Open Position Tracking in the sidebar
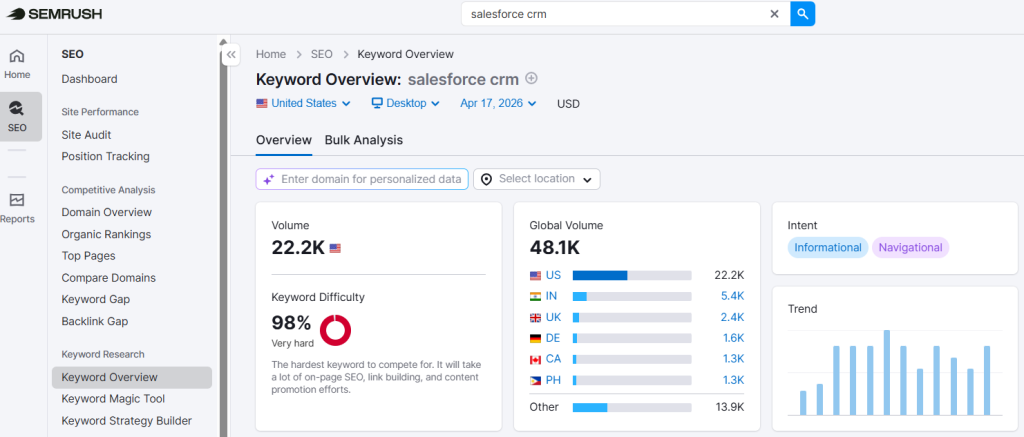Screen dimensions: 1024x437 tap(105, 156)
